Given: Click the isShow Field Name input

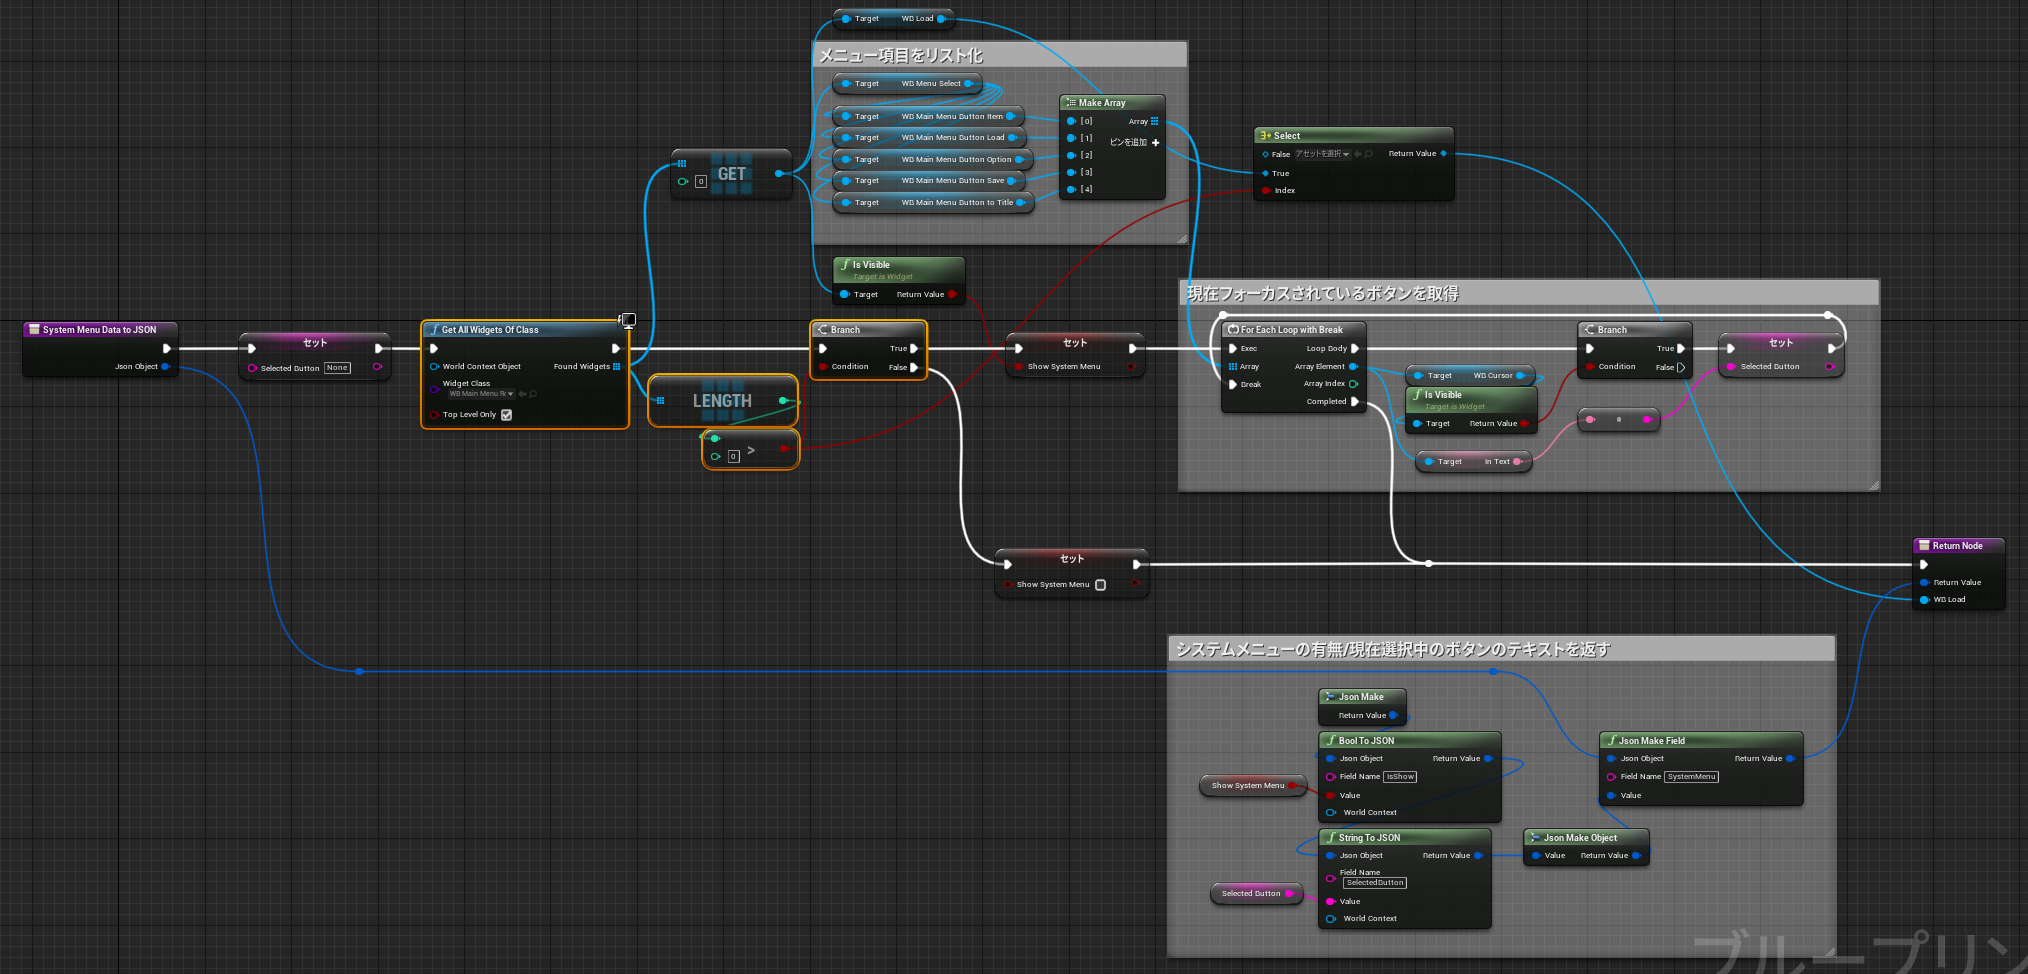Looking at the screenshot, I should [x=1400, y=777].
